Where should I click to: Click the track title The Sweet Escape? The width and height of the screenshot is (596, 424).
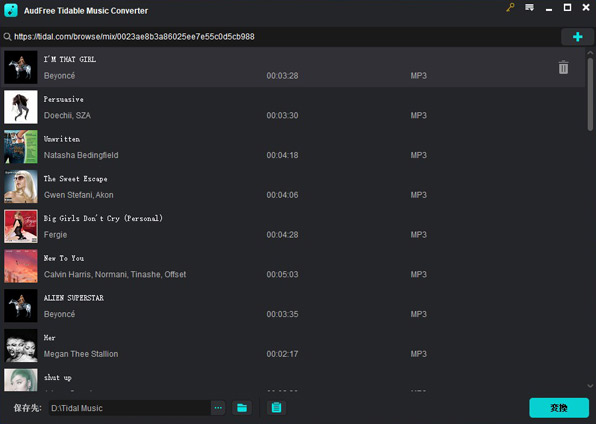[75, 179]
